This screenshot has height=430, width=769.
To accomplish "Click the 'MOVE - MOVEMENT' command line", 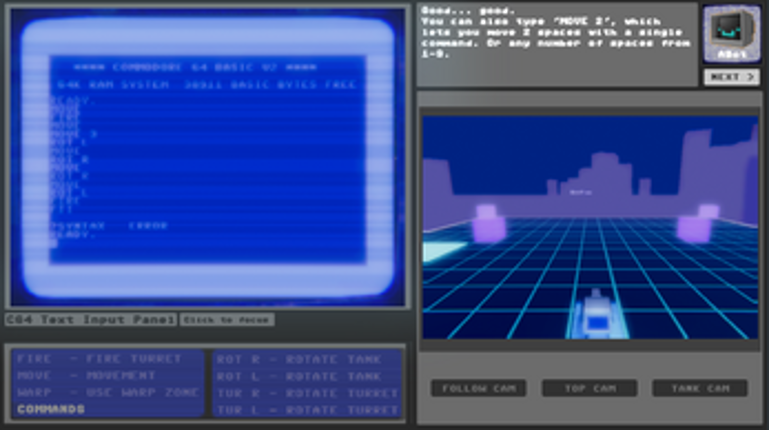I will coord(86,376).
